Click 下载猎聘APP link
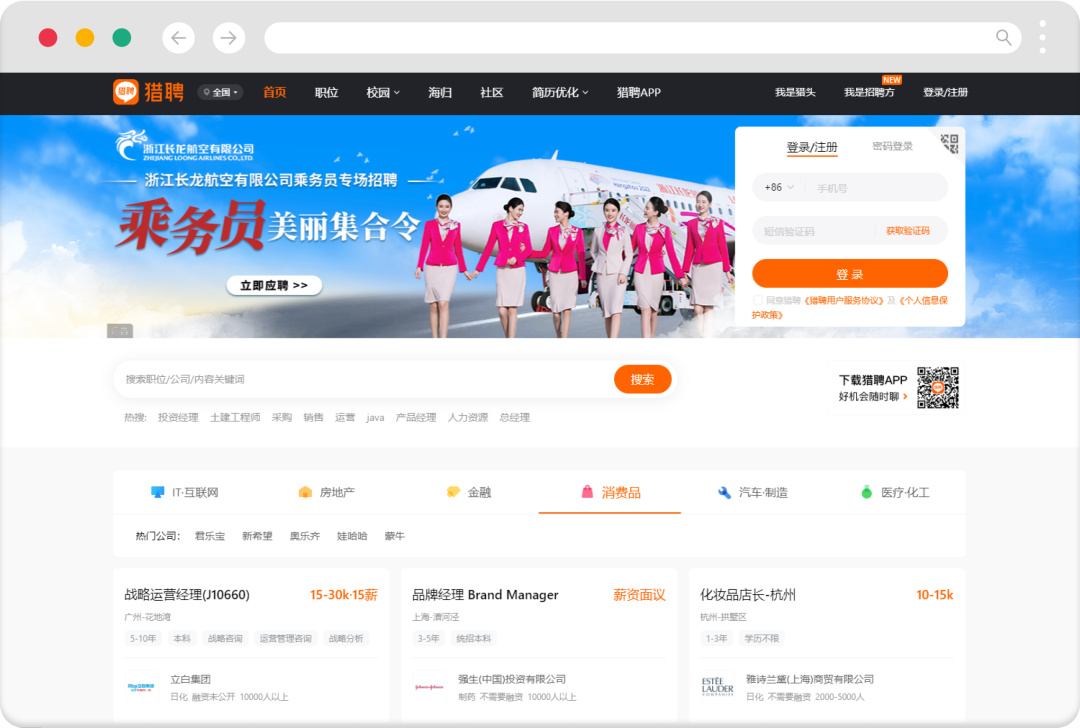This screenshot has width=1080, height=728. point(873,379)
